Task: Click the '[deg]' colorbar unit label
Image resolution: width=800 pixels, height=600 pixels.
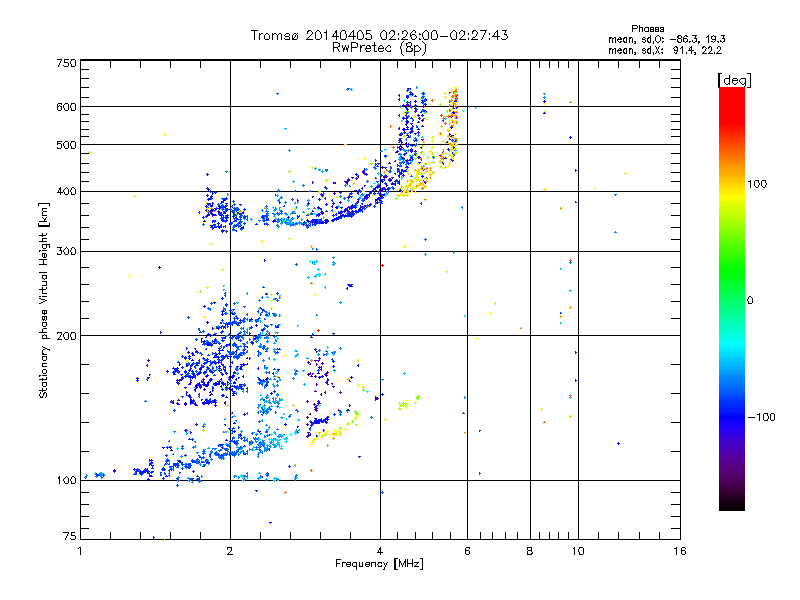Action: tap(734, 80)
